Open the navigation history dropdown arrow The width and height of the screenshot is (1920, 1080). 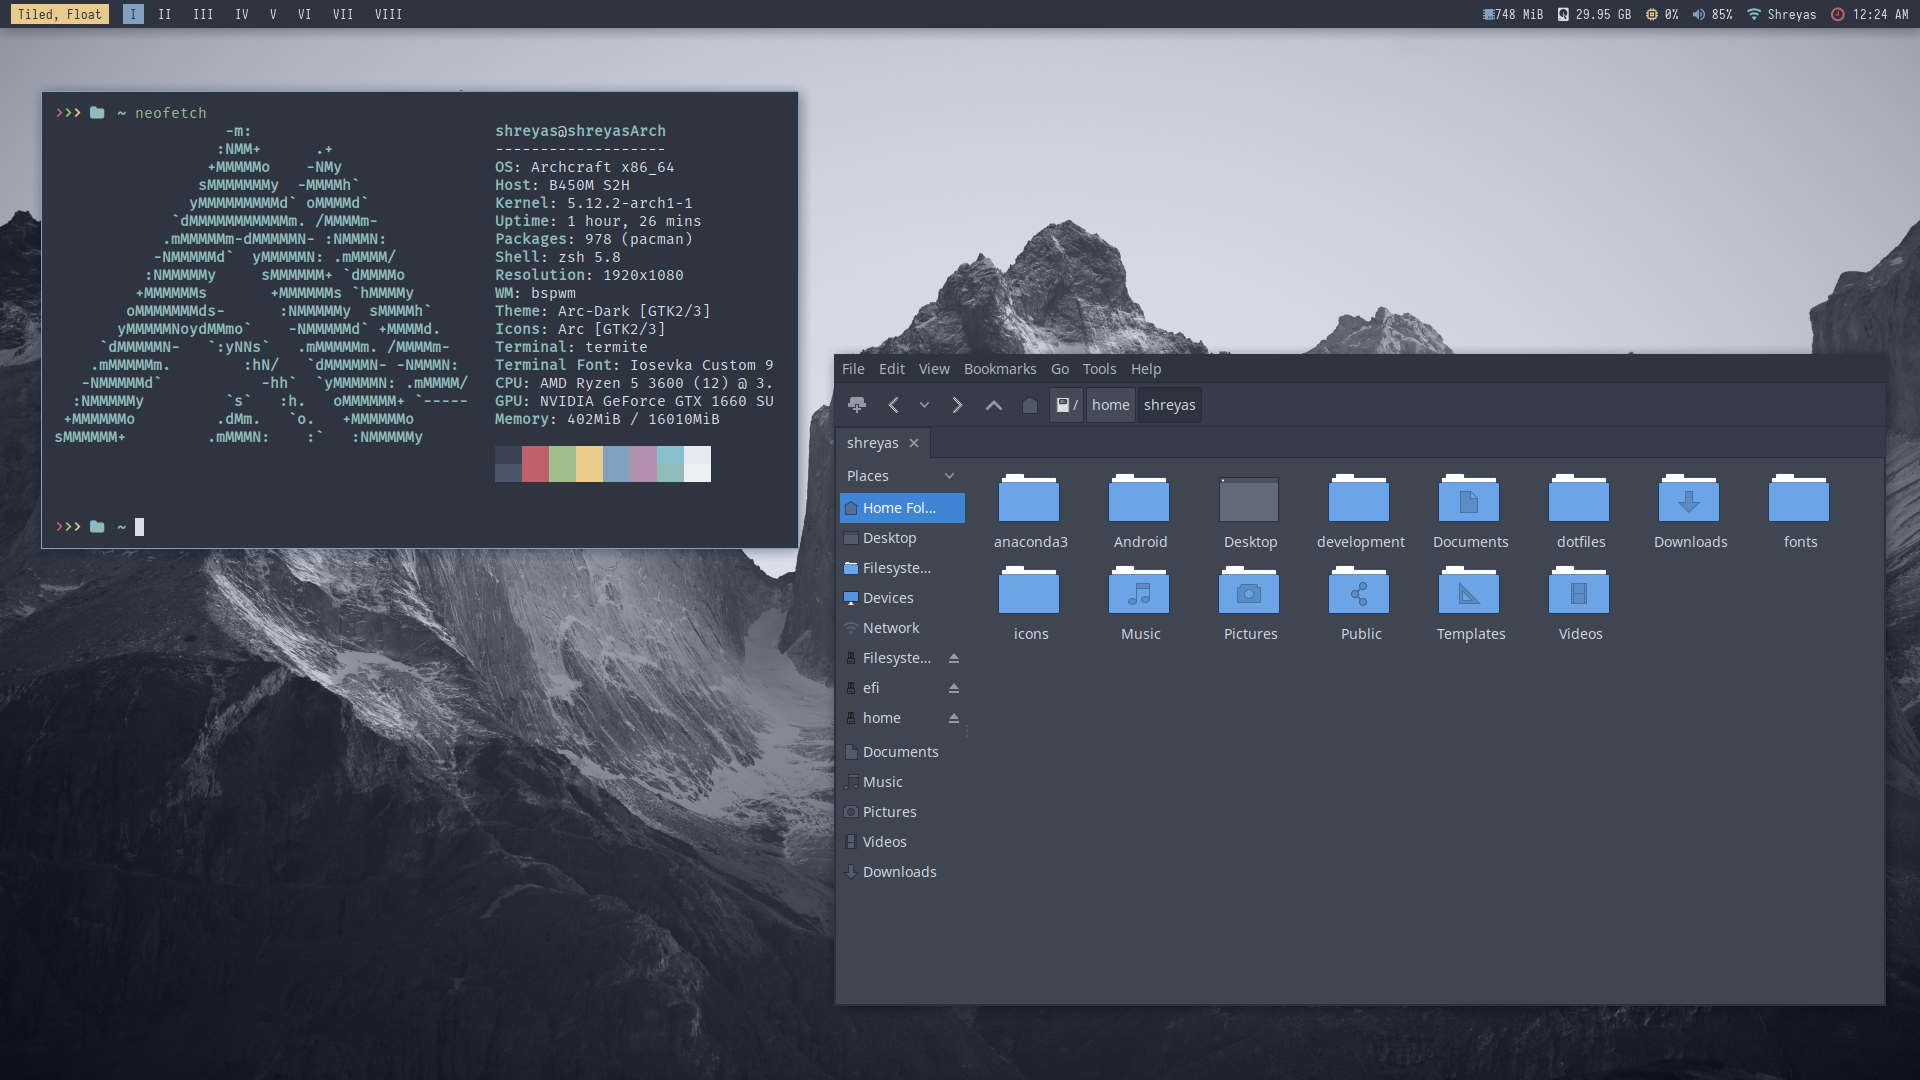click(924, 405)
